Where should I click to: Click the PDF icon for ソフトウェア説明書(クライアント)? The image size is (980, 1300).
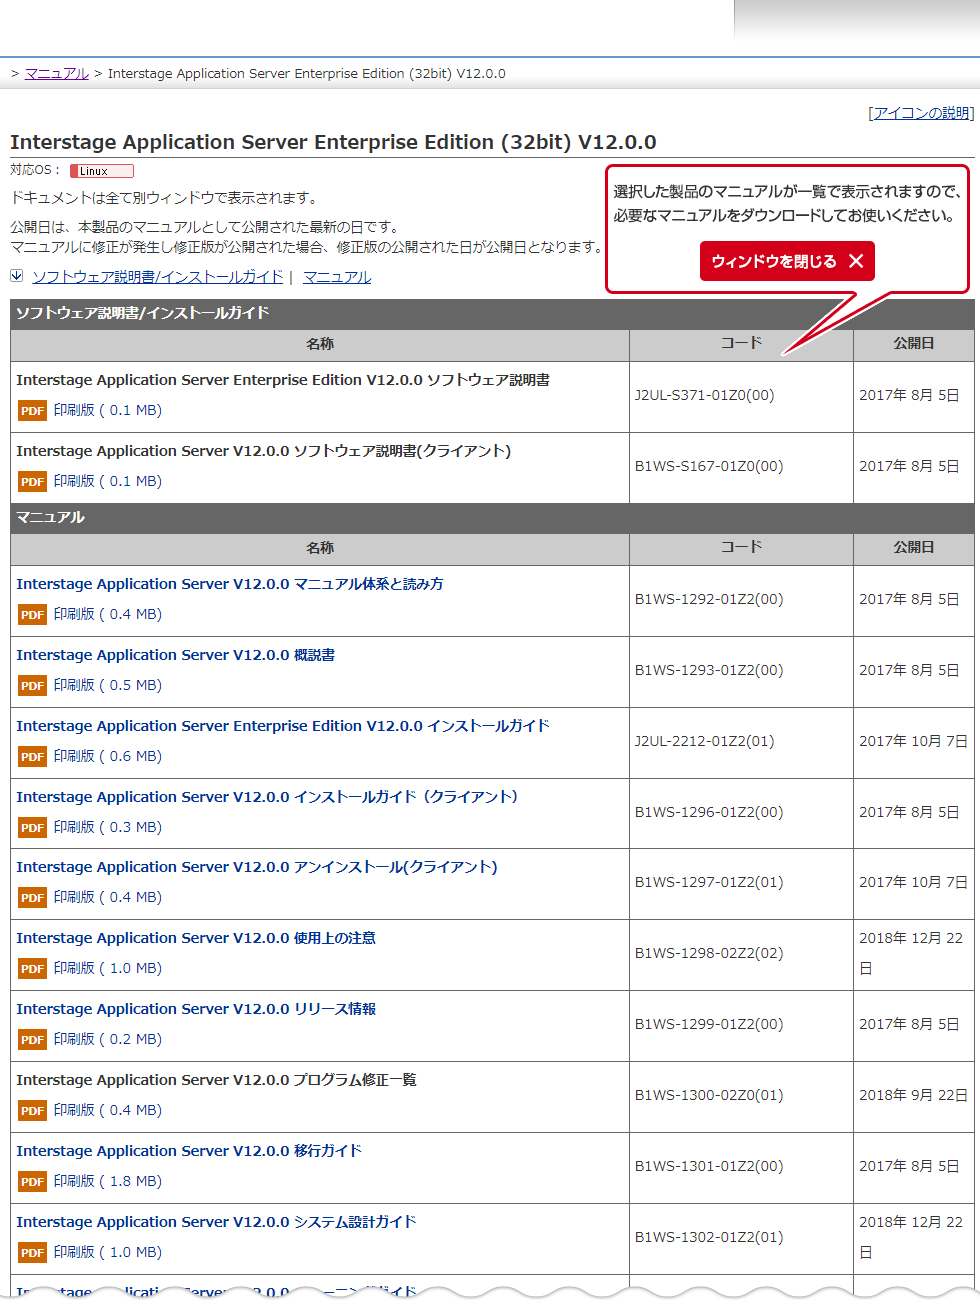pyautogui.click(x=32, y=482)
